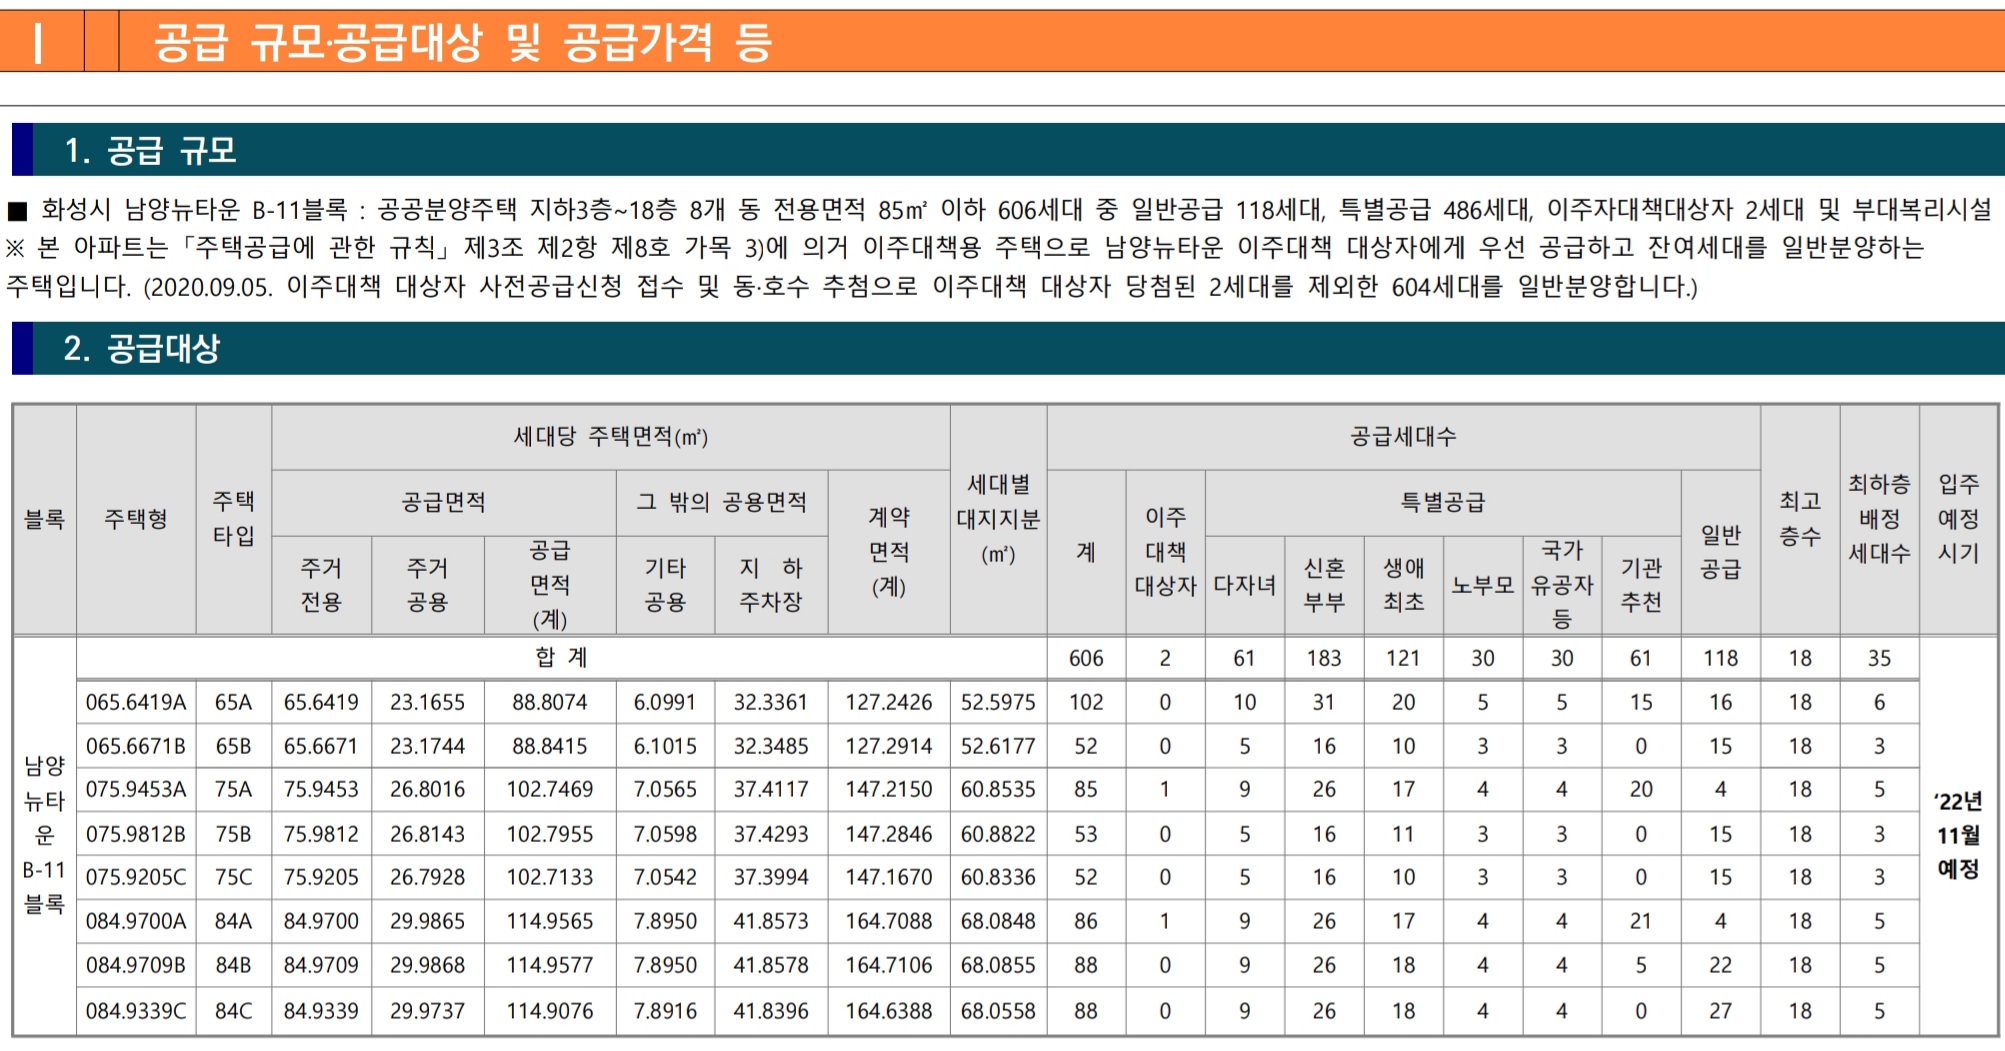The width and height of the screenshot is (2005, 1051).
Task: Click the 일반공급 total value 118
Action: [x=1721, y=659]
